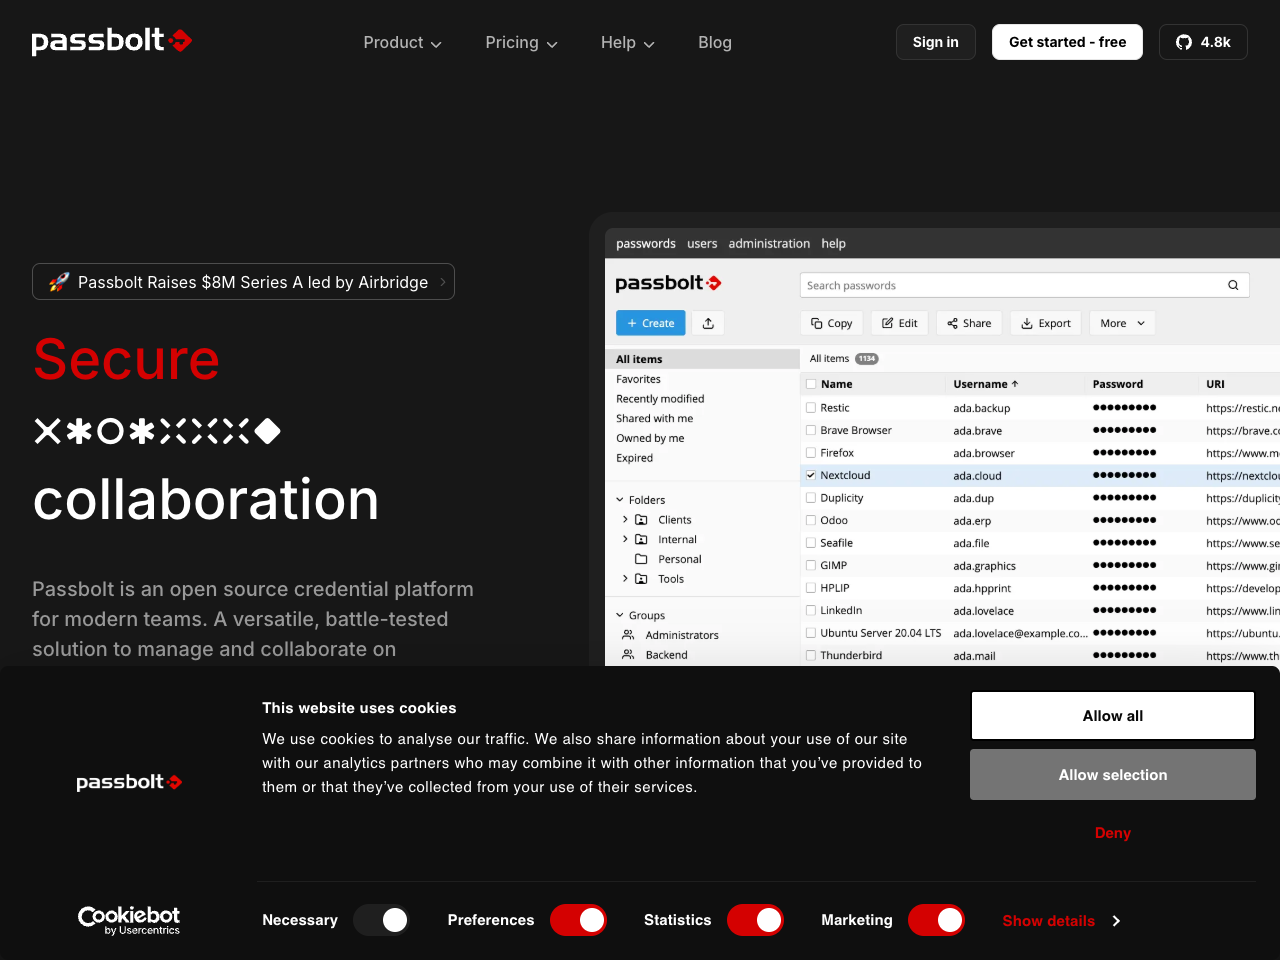
Task: Disable the Marketing cookies switch
Action: pyautogui.click(x=936, y=920)
